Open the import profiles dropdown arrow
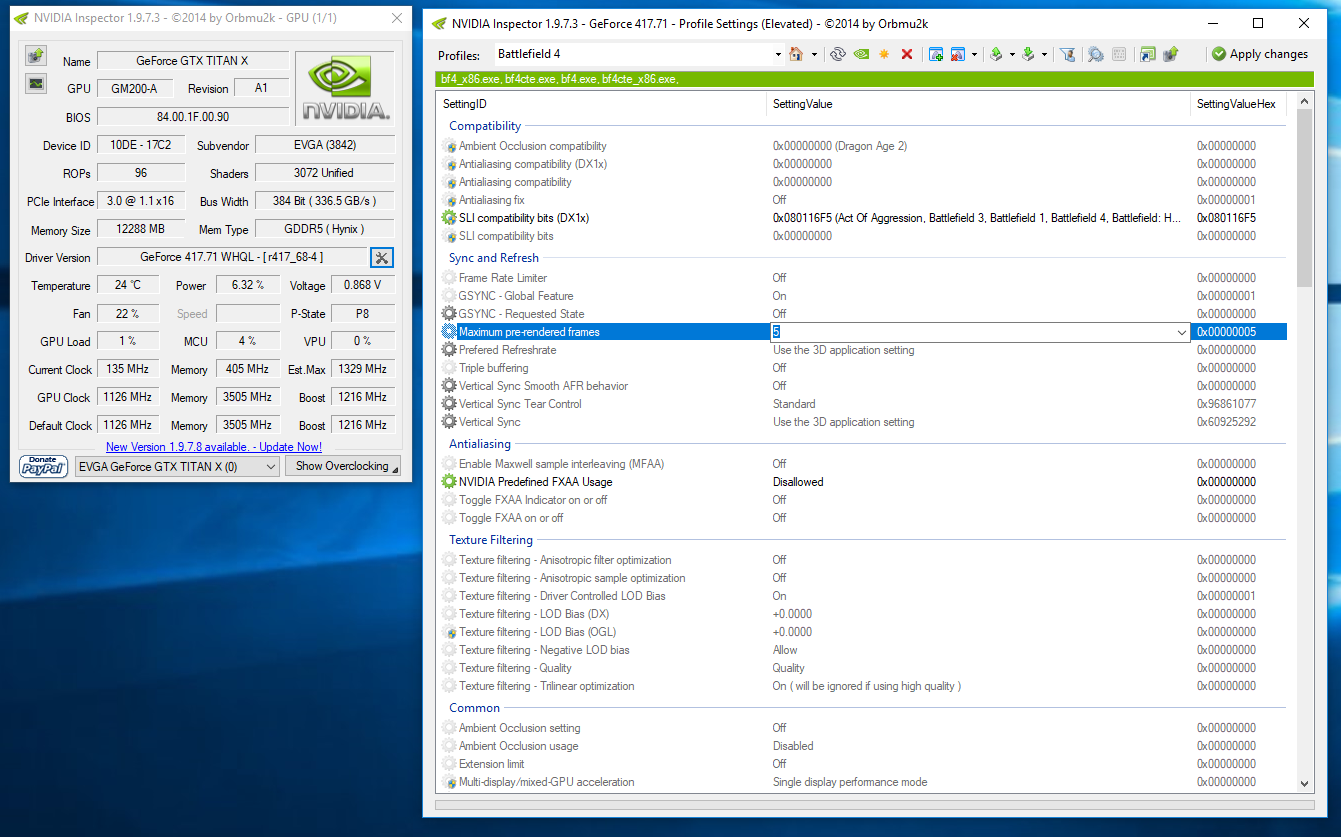The width and height of the screenshot is (1341, 837). (1044, 54)
